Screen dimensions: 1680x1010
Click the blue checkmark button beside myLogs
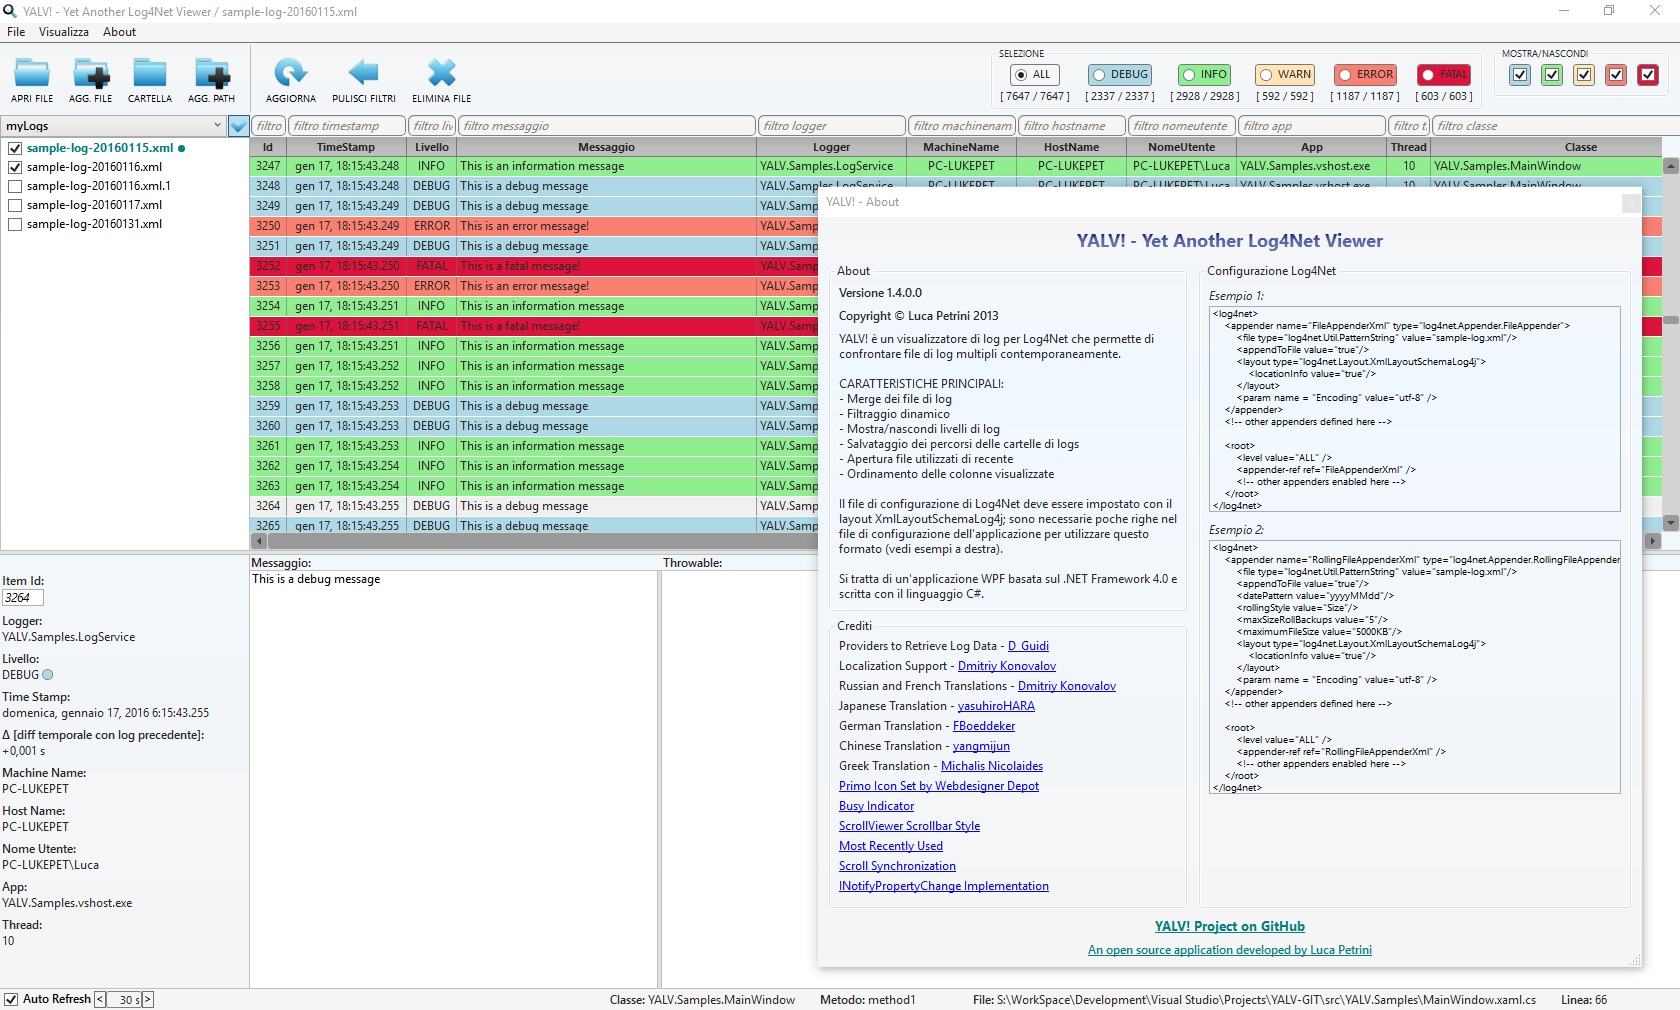pyautogui.click(x=238, y=126)
